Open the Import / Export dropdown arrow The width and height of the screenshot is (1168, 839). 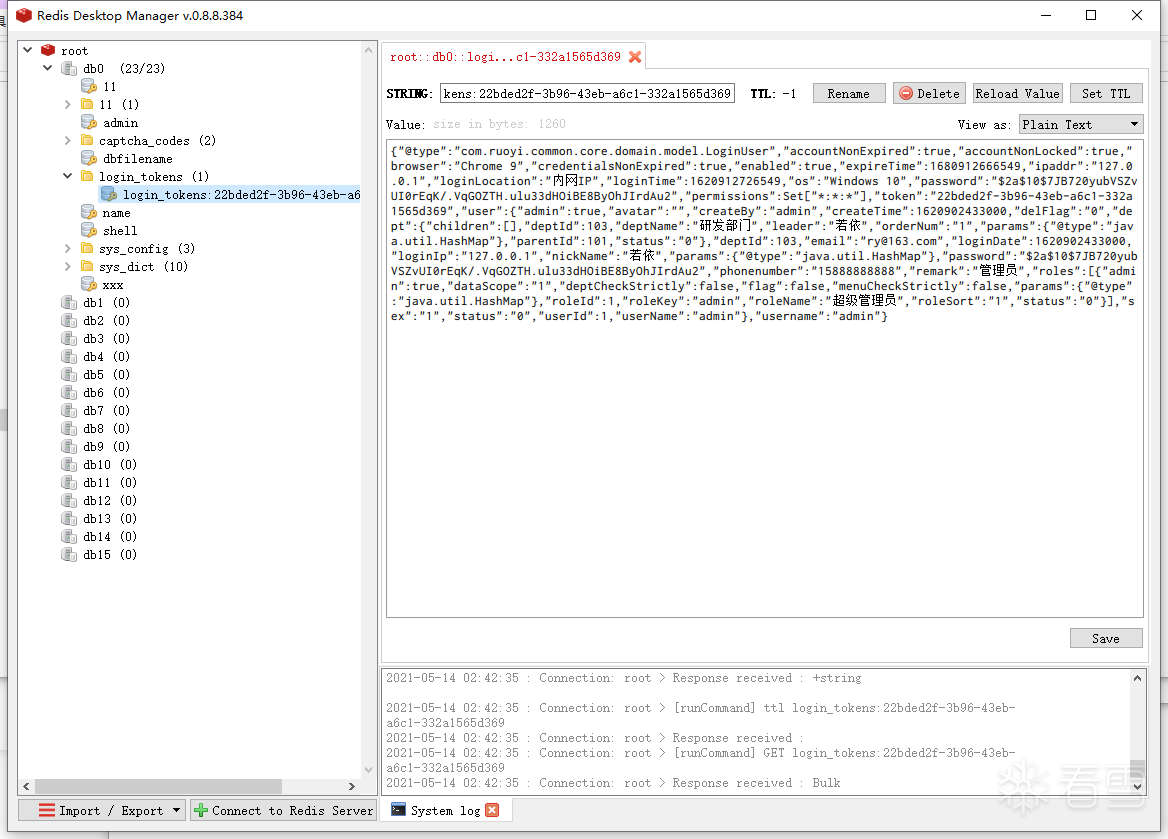pos(177,810)
